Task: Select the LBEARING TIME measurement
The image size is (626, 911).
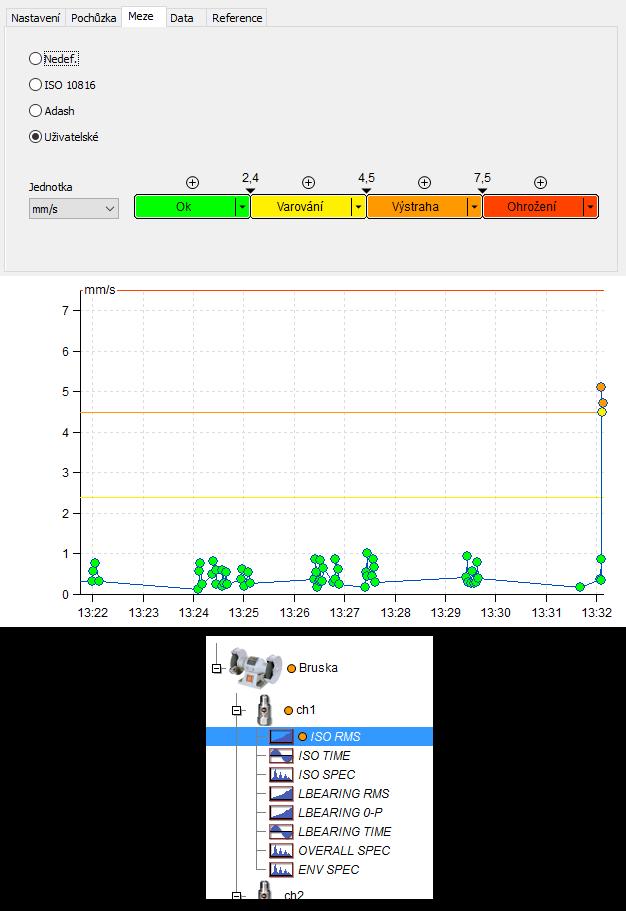Action: pos(345,831)
